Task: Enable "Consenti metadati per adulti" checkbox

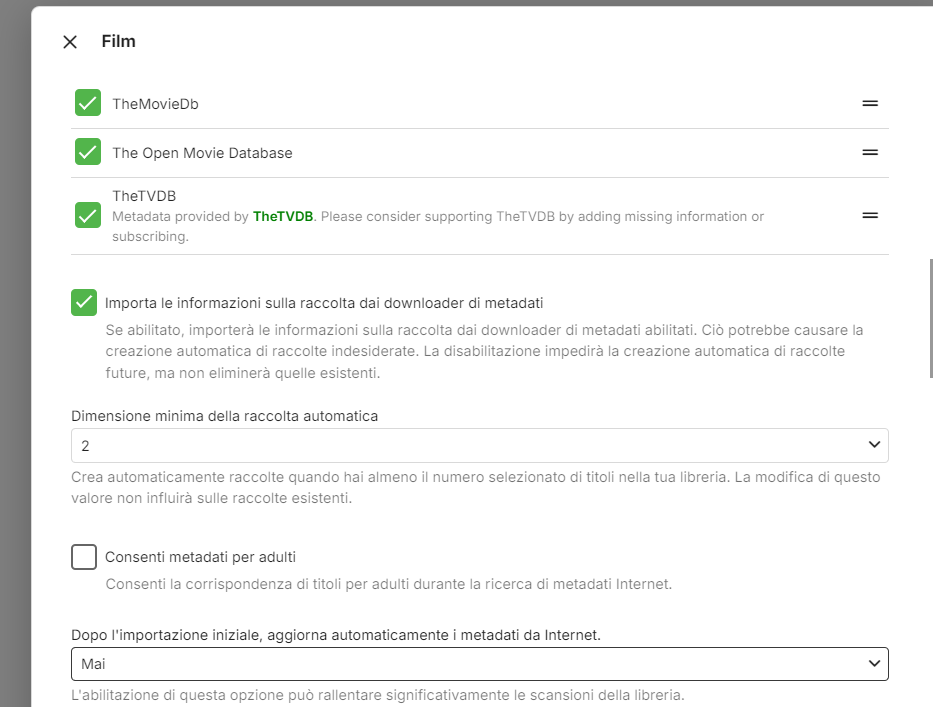Action: click(x=84, y=557)
